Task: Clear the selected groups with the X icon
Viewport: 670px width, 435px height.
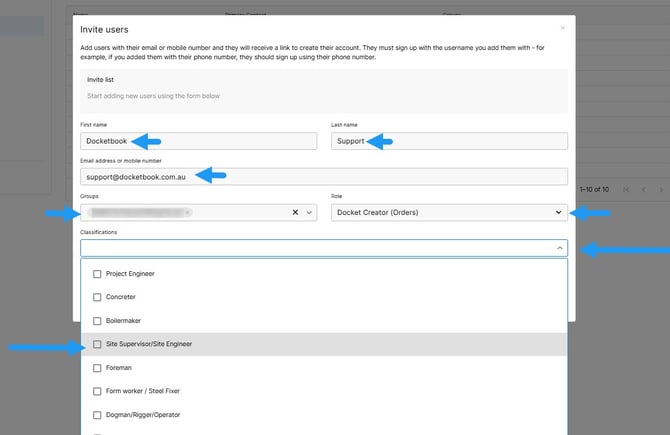Action: (295, 212)
